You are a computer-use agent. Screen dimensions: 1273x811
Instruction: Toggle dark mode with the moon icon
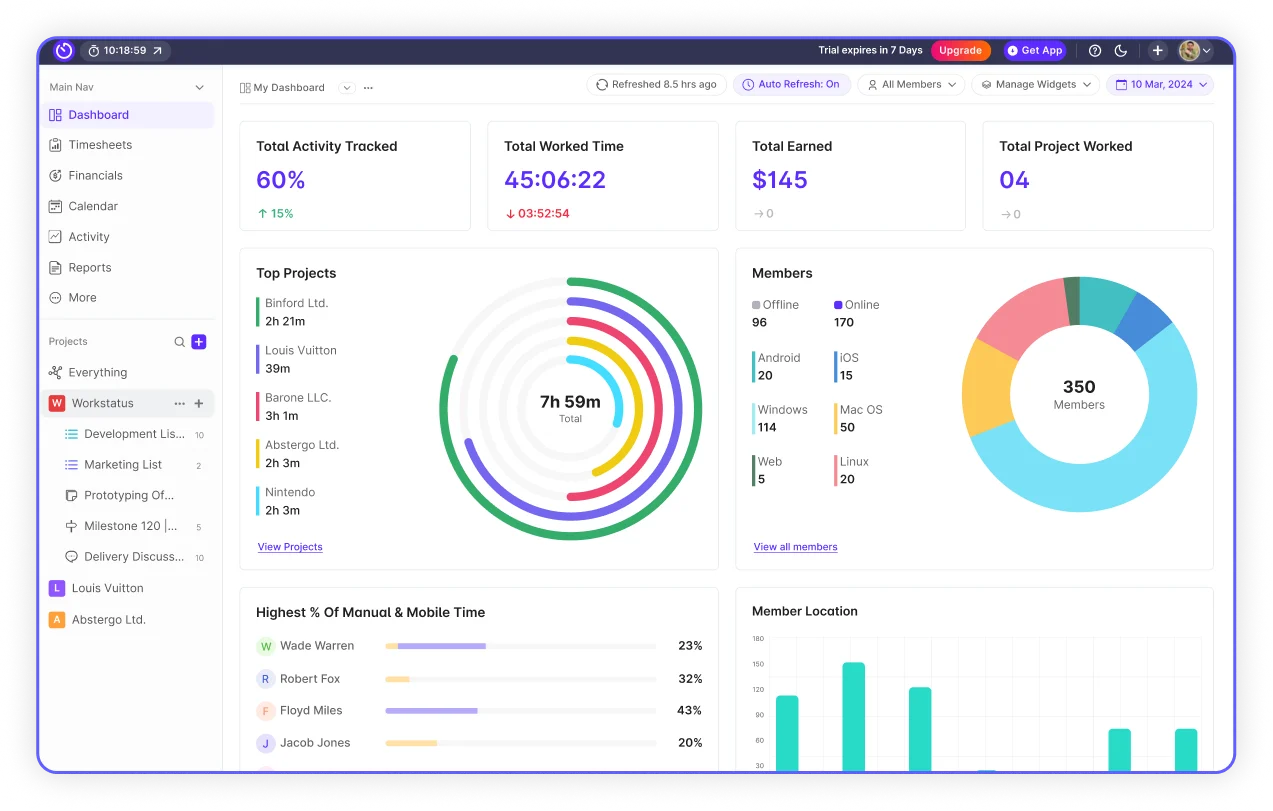[1120, 50]
